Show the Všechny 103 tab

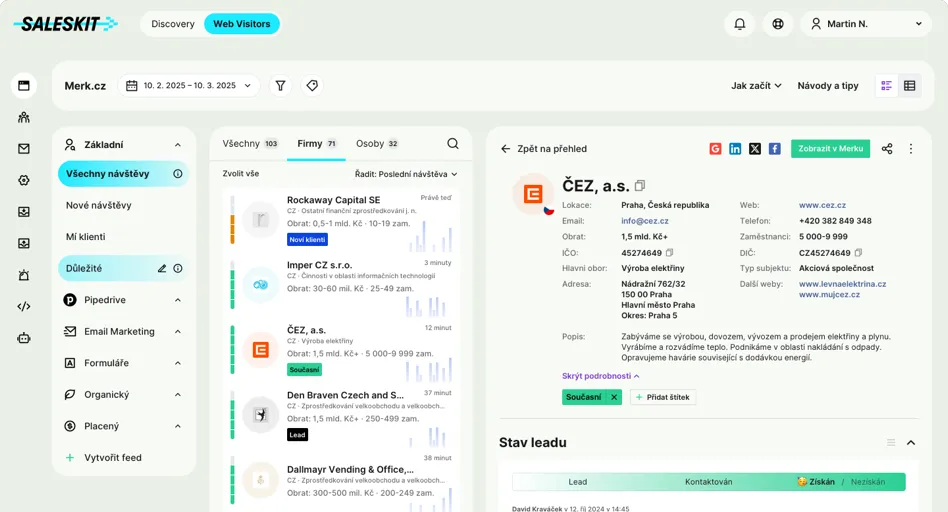click(x=250, y=144)
